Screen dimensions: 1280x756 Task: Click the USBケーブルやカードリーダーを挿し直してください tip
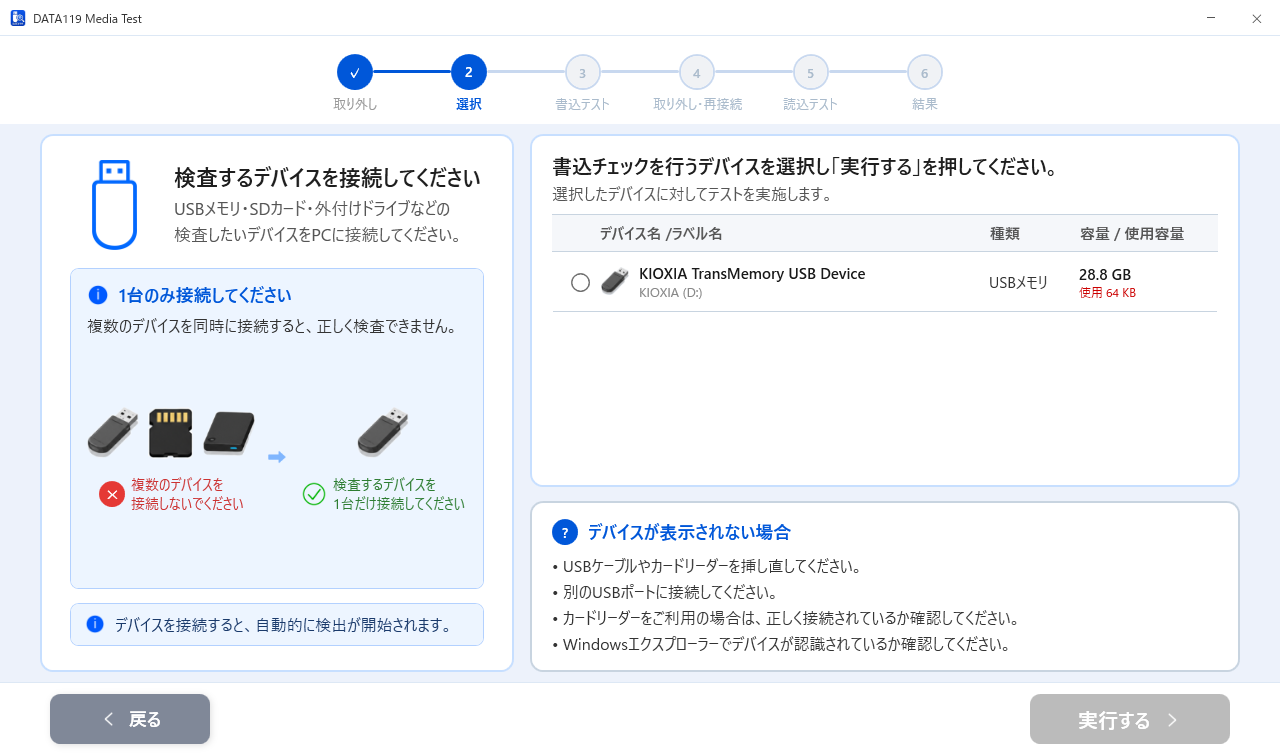click(x=707, y=566)
